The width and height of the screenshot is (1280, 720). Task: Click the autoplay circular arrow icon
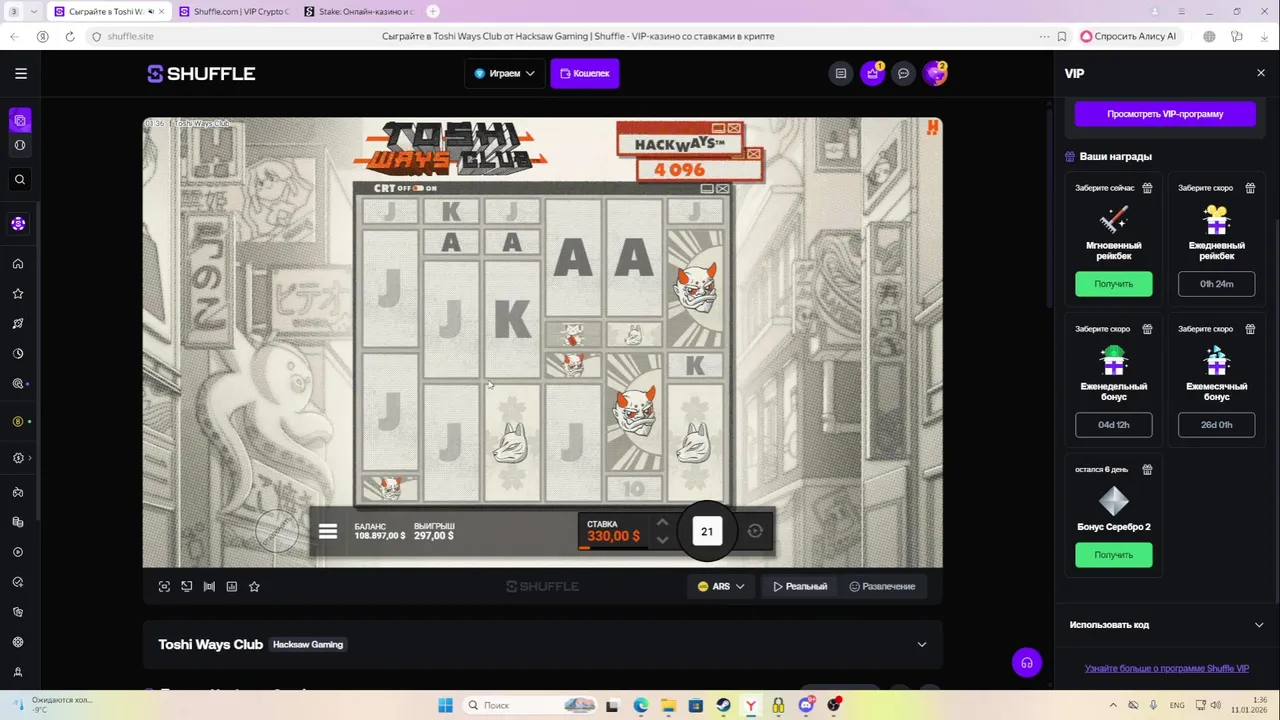click(x=755, y=531)
